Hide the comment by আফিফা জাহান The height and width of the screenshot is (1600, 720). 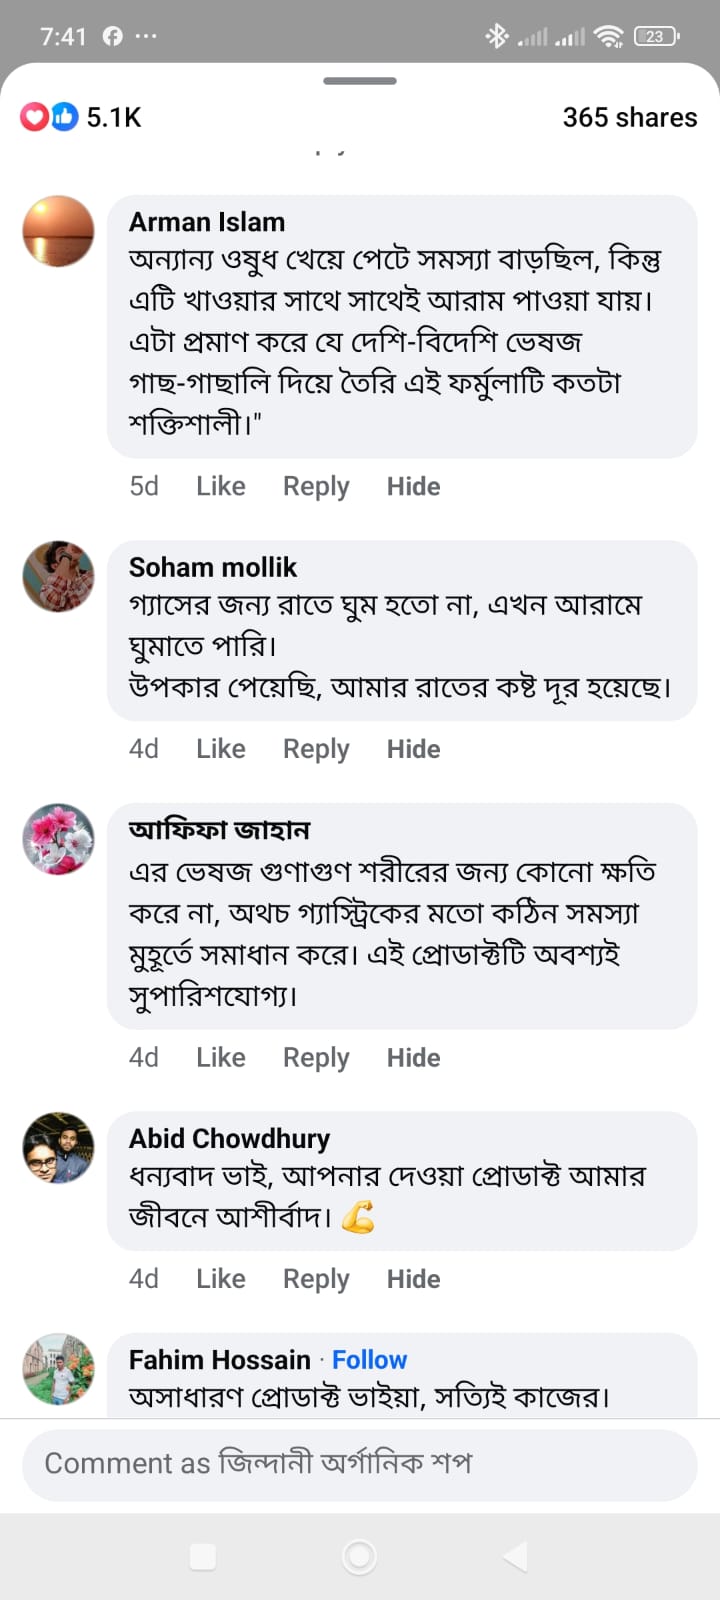tap(413, 1058)
